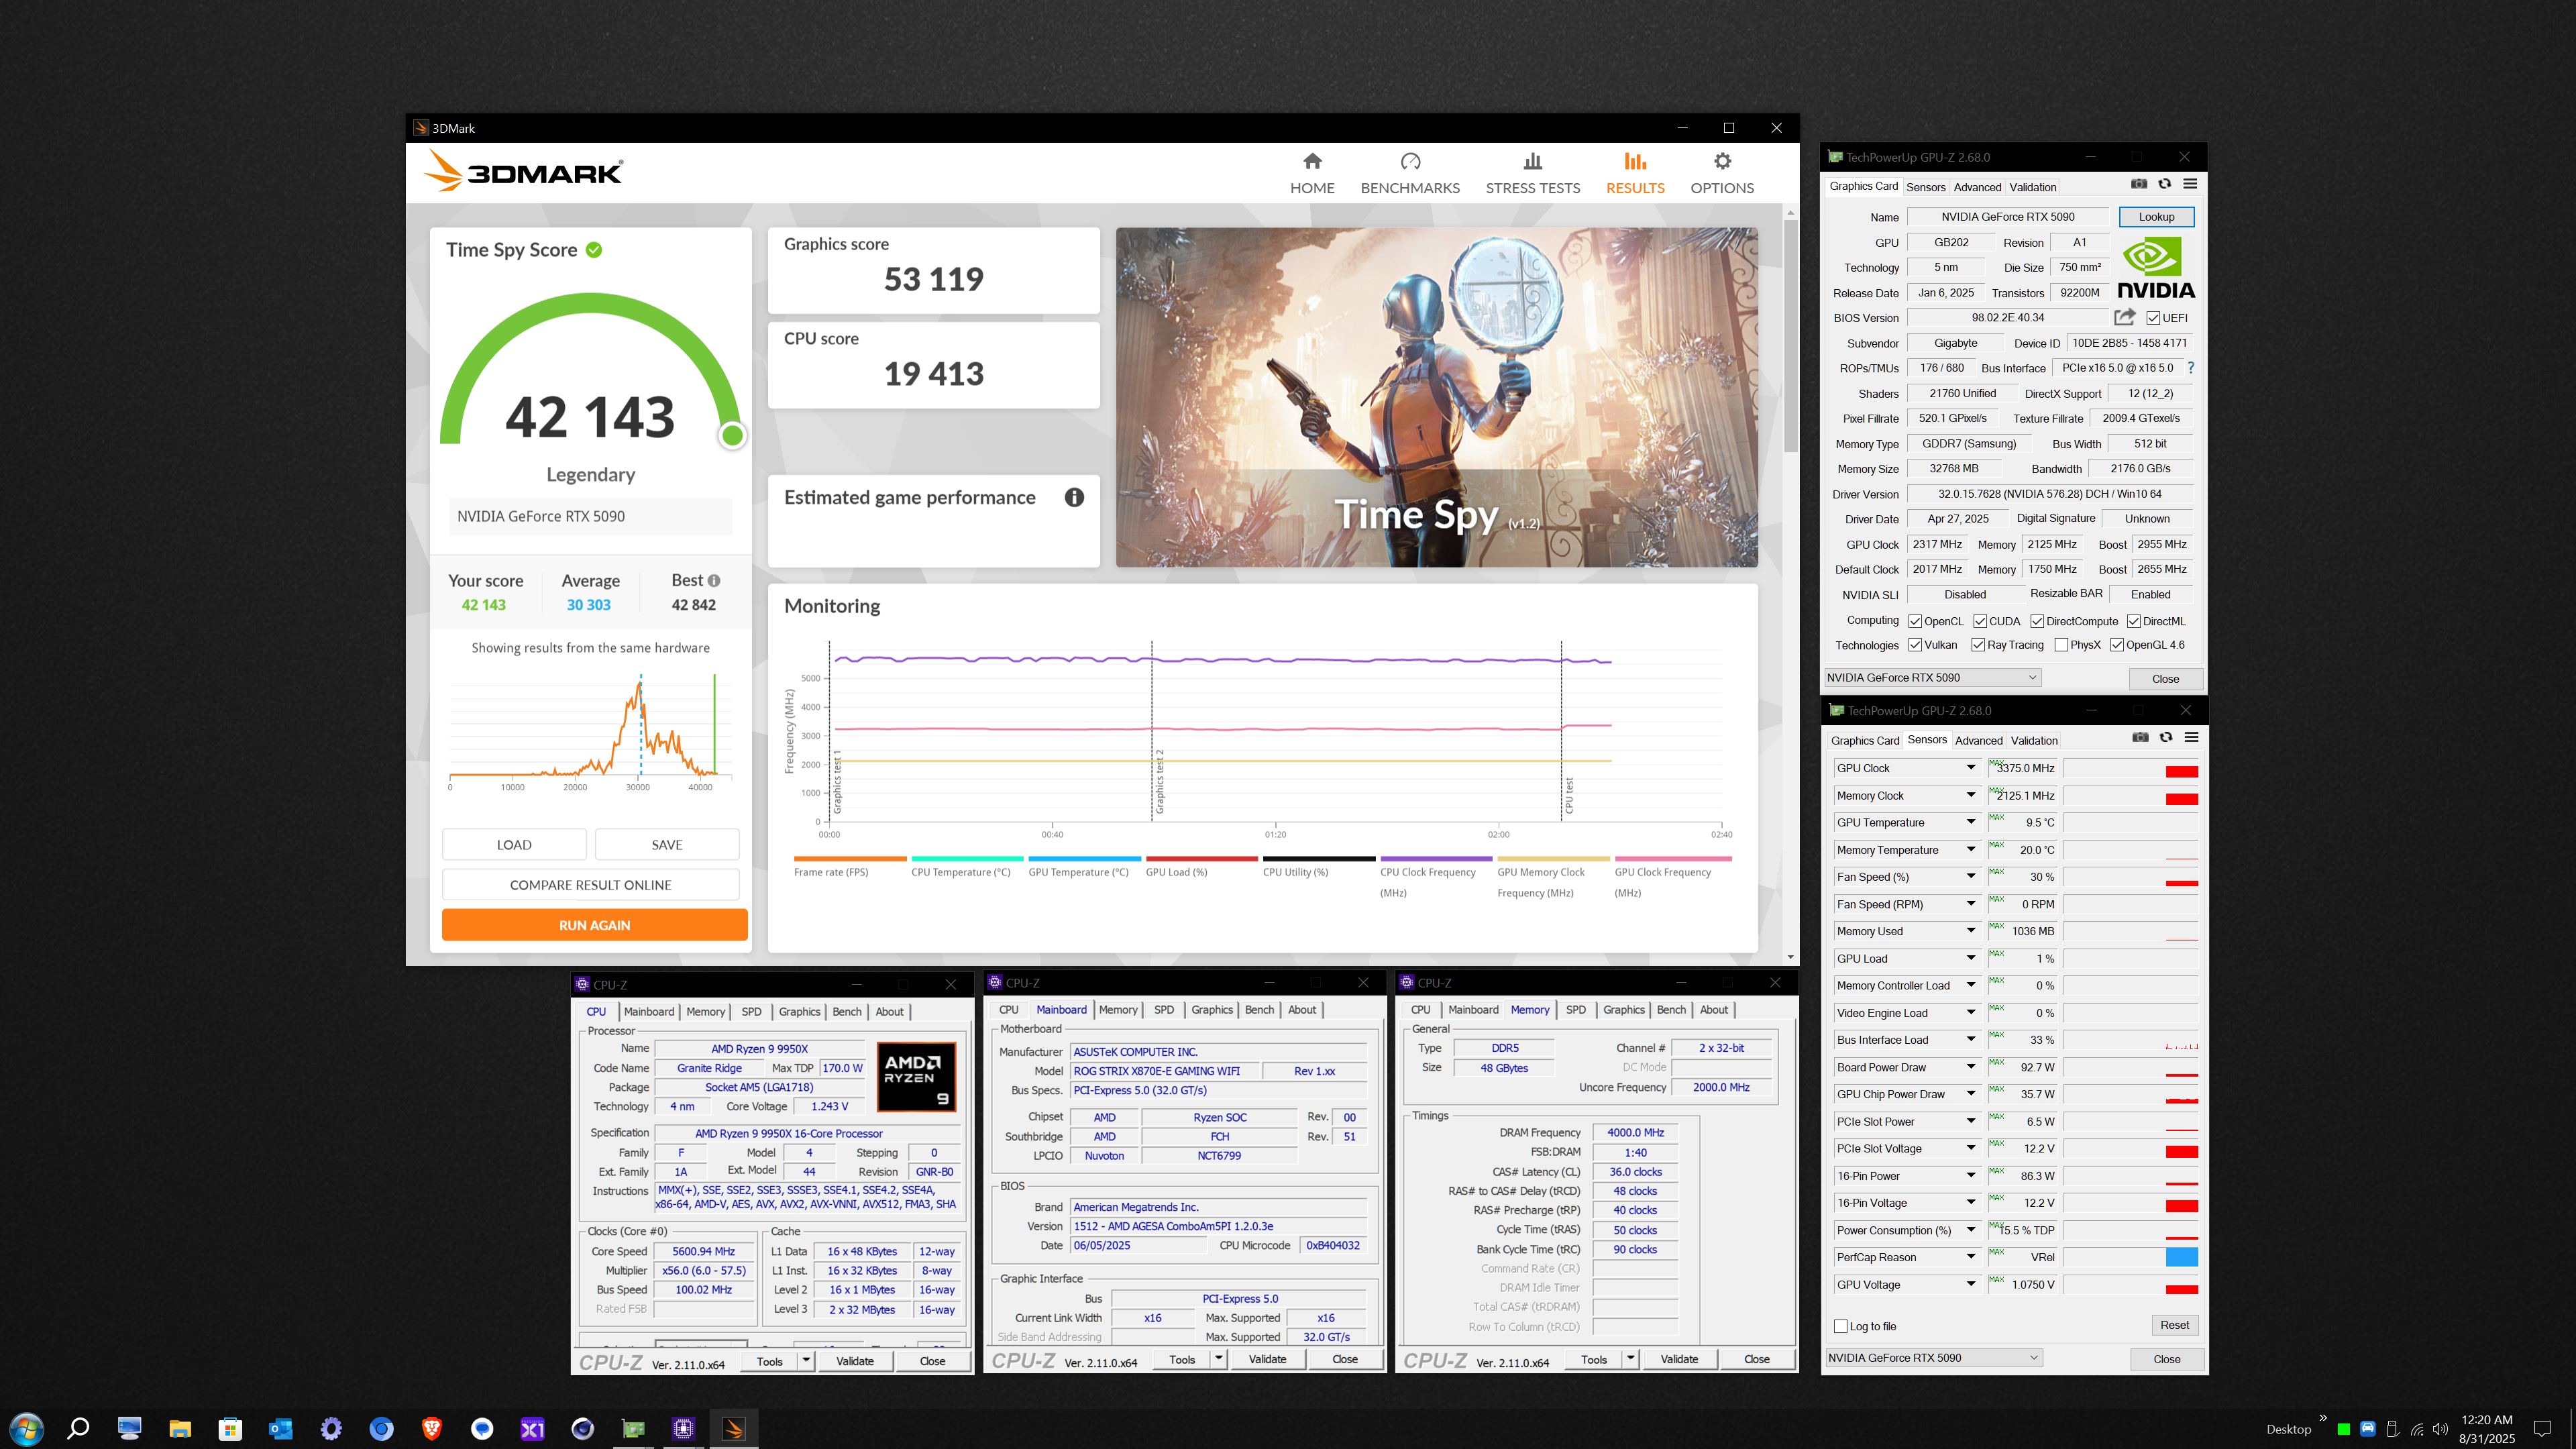
Task: Open GPU selector dropdown in GPU-Z Sensors window
Action: [1933, 1357]
